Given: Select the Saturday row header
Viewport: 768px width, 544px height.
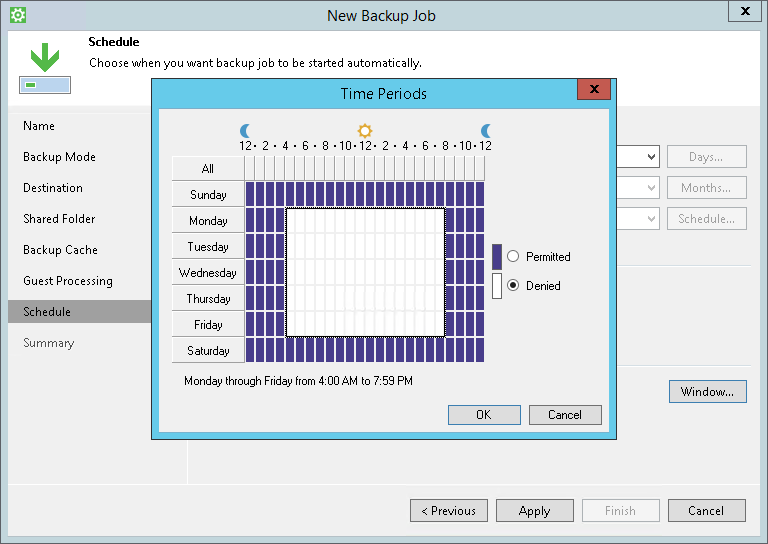Looking at the screenshot, I should point(208,351).
